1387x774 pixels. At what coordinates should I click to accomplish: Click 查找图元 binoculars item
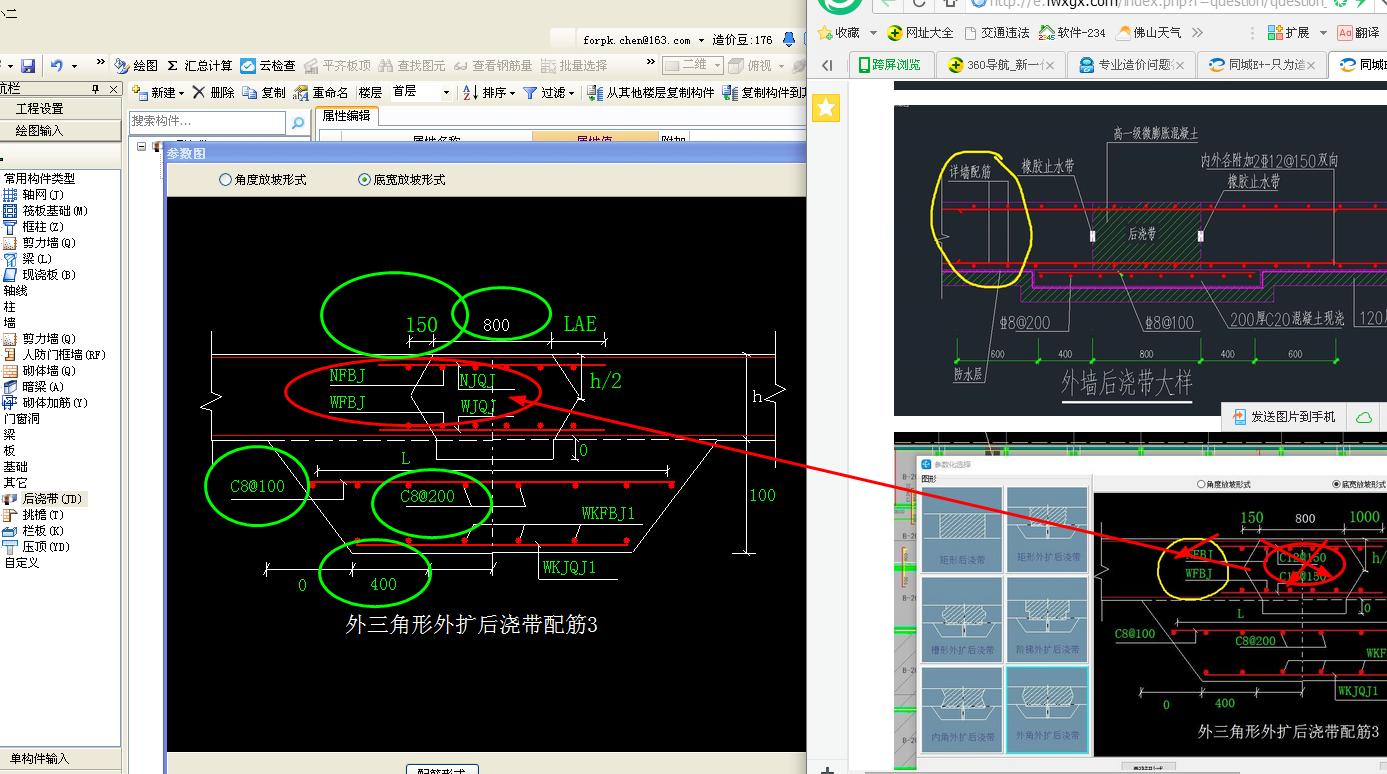click(412, 66)
